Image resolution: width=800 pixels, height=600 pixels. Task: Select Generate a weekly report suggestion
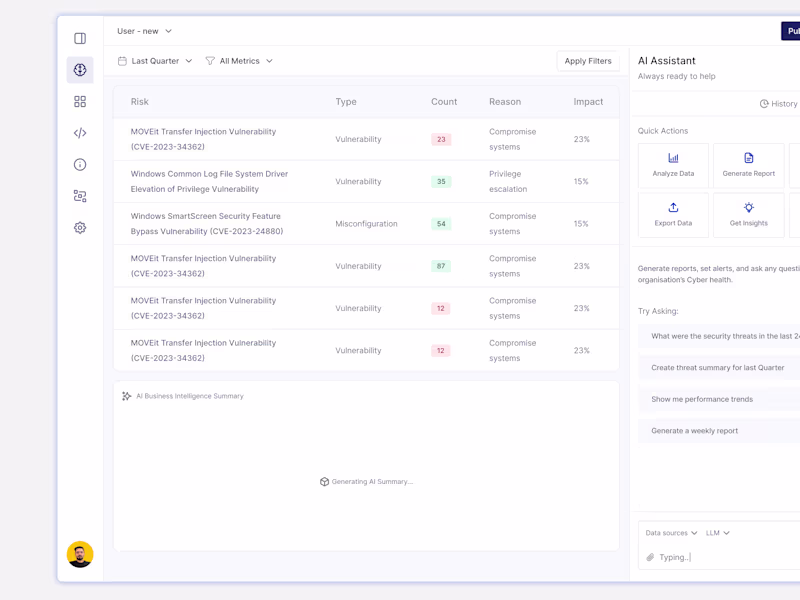pyautogui.click(x=719, y=431)
